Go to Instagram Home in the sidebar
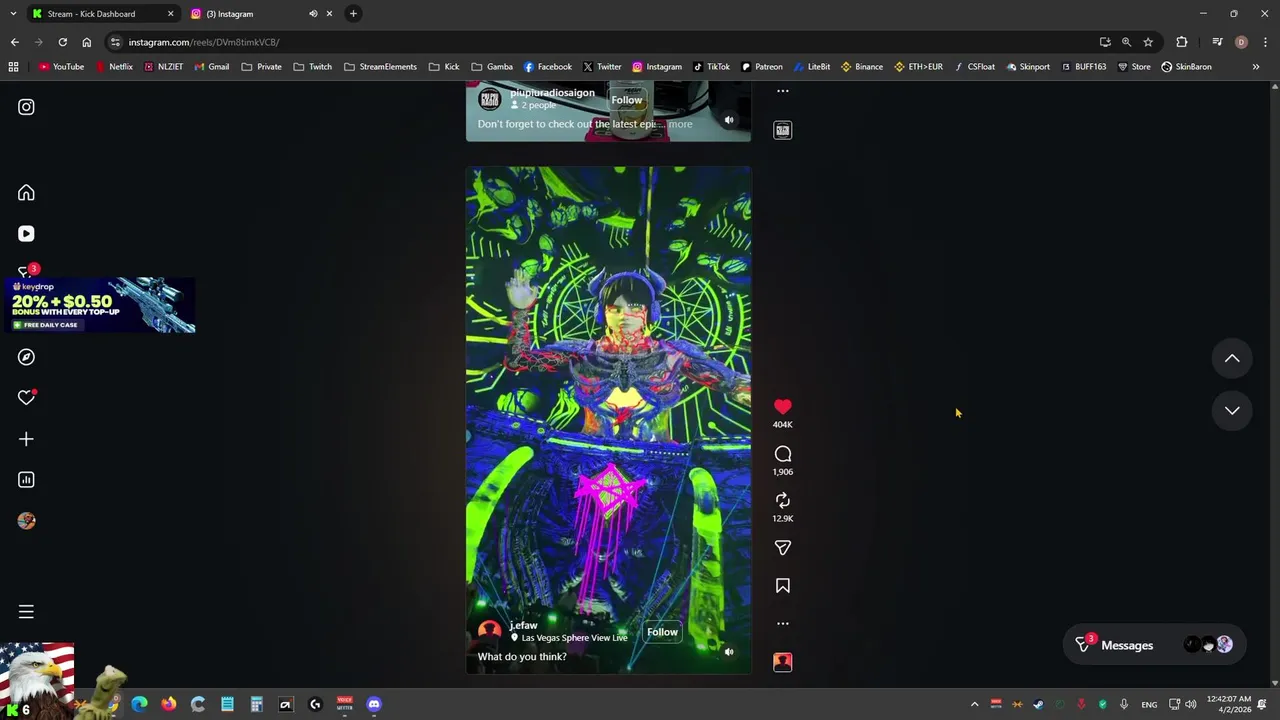Screen dimensions: 1280x720 [x=26, y=193]
